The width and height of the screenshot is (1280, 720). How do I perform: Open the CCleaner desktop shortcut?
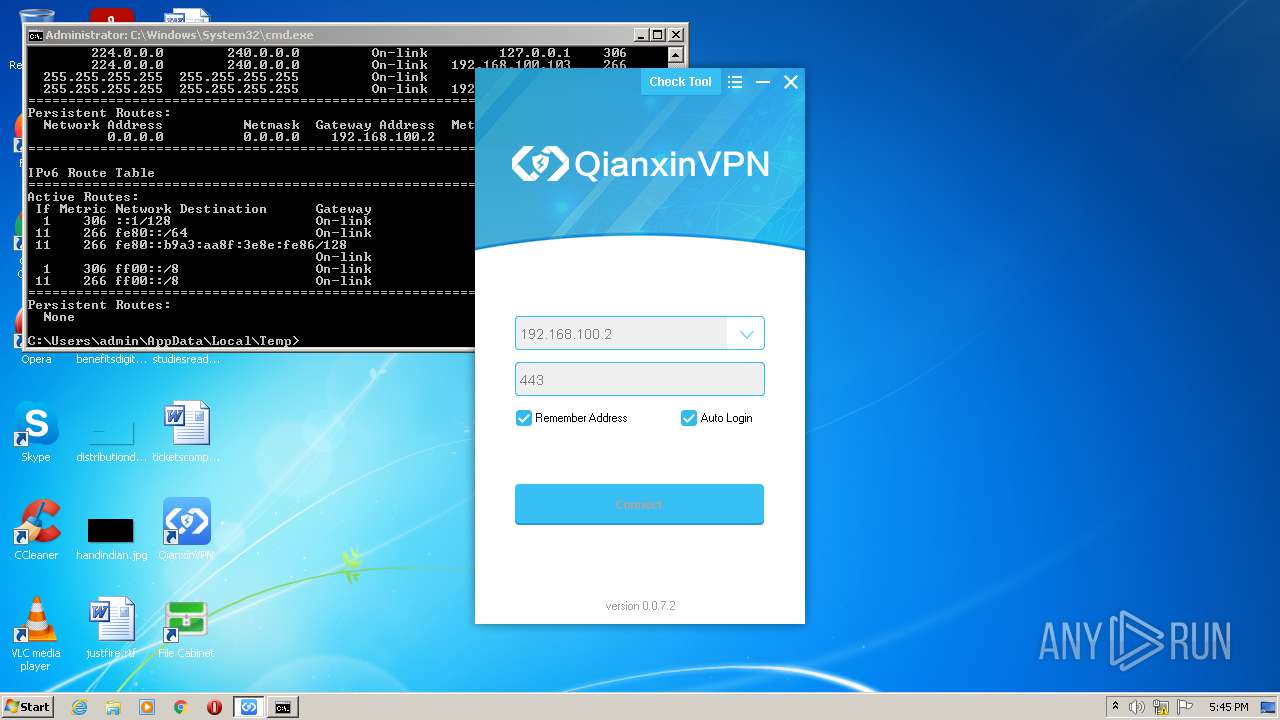click(36, 529)
